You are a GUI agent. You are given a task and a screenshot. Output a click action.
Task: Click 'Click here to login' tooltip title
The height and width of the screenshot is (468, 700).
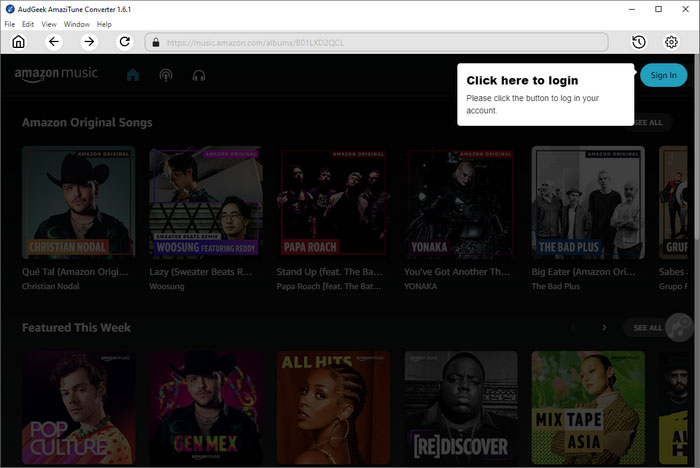pos(522,80)
